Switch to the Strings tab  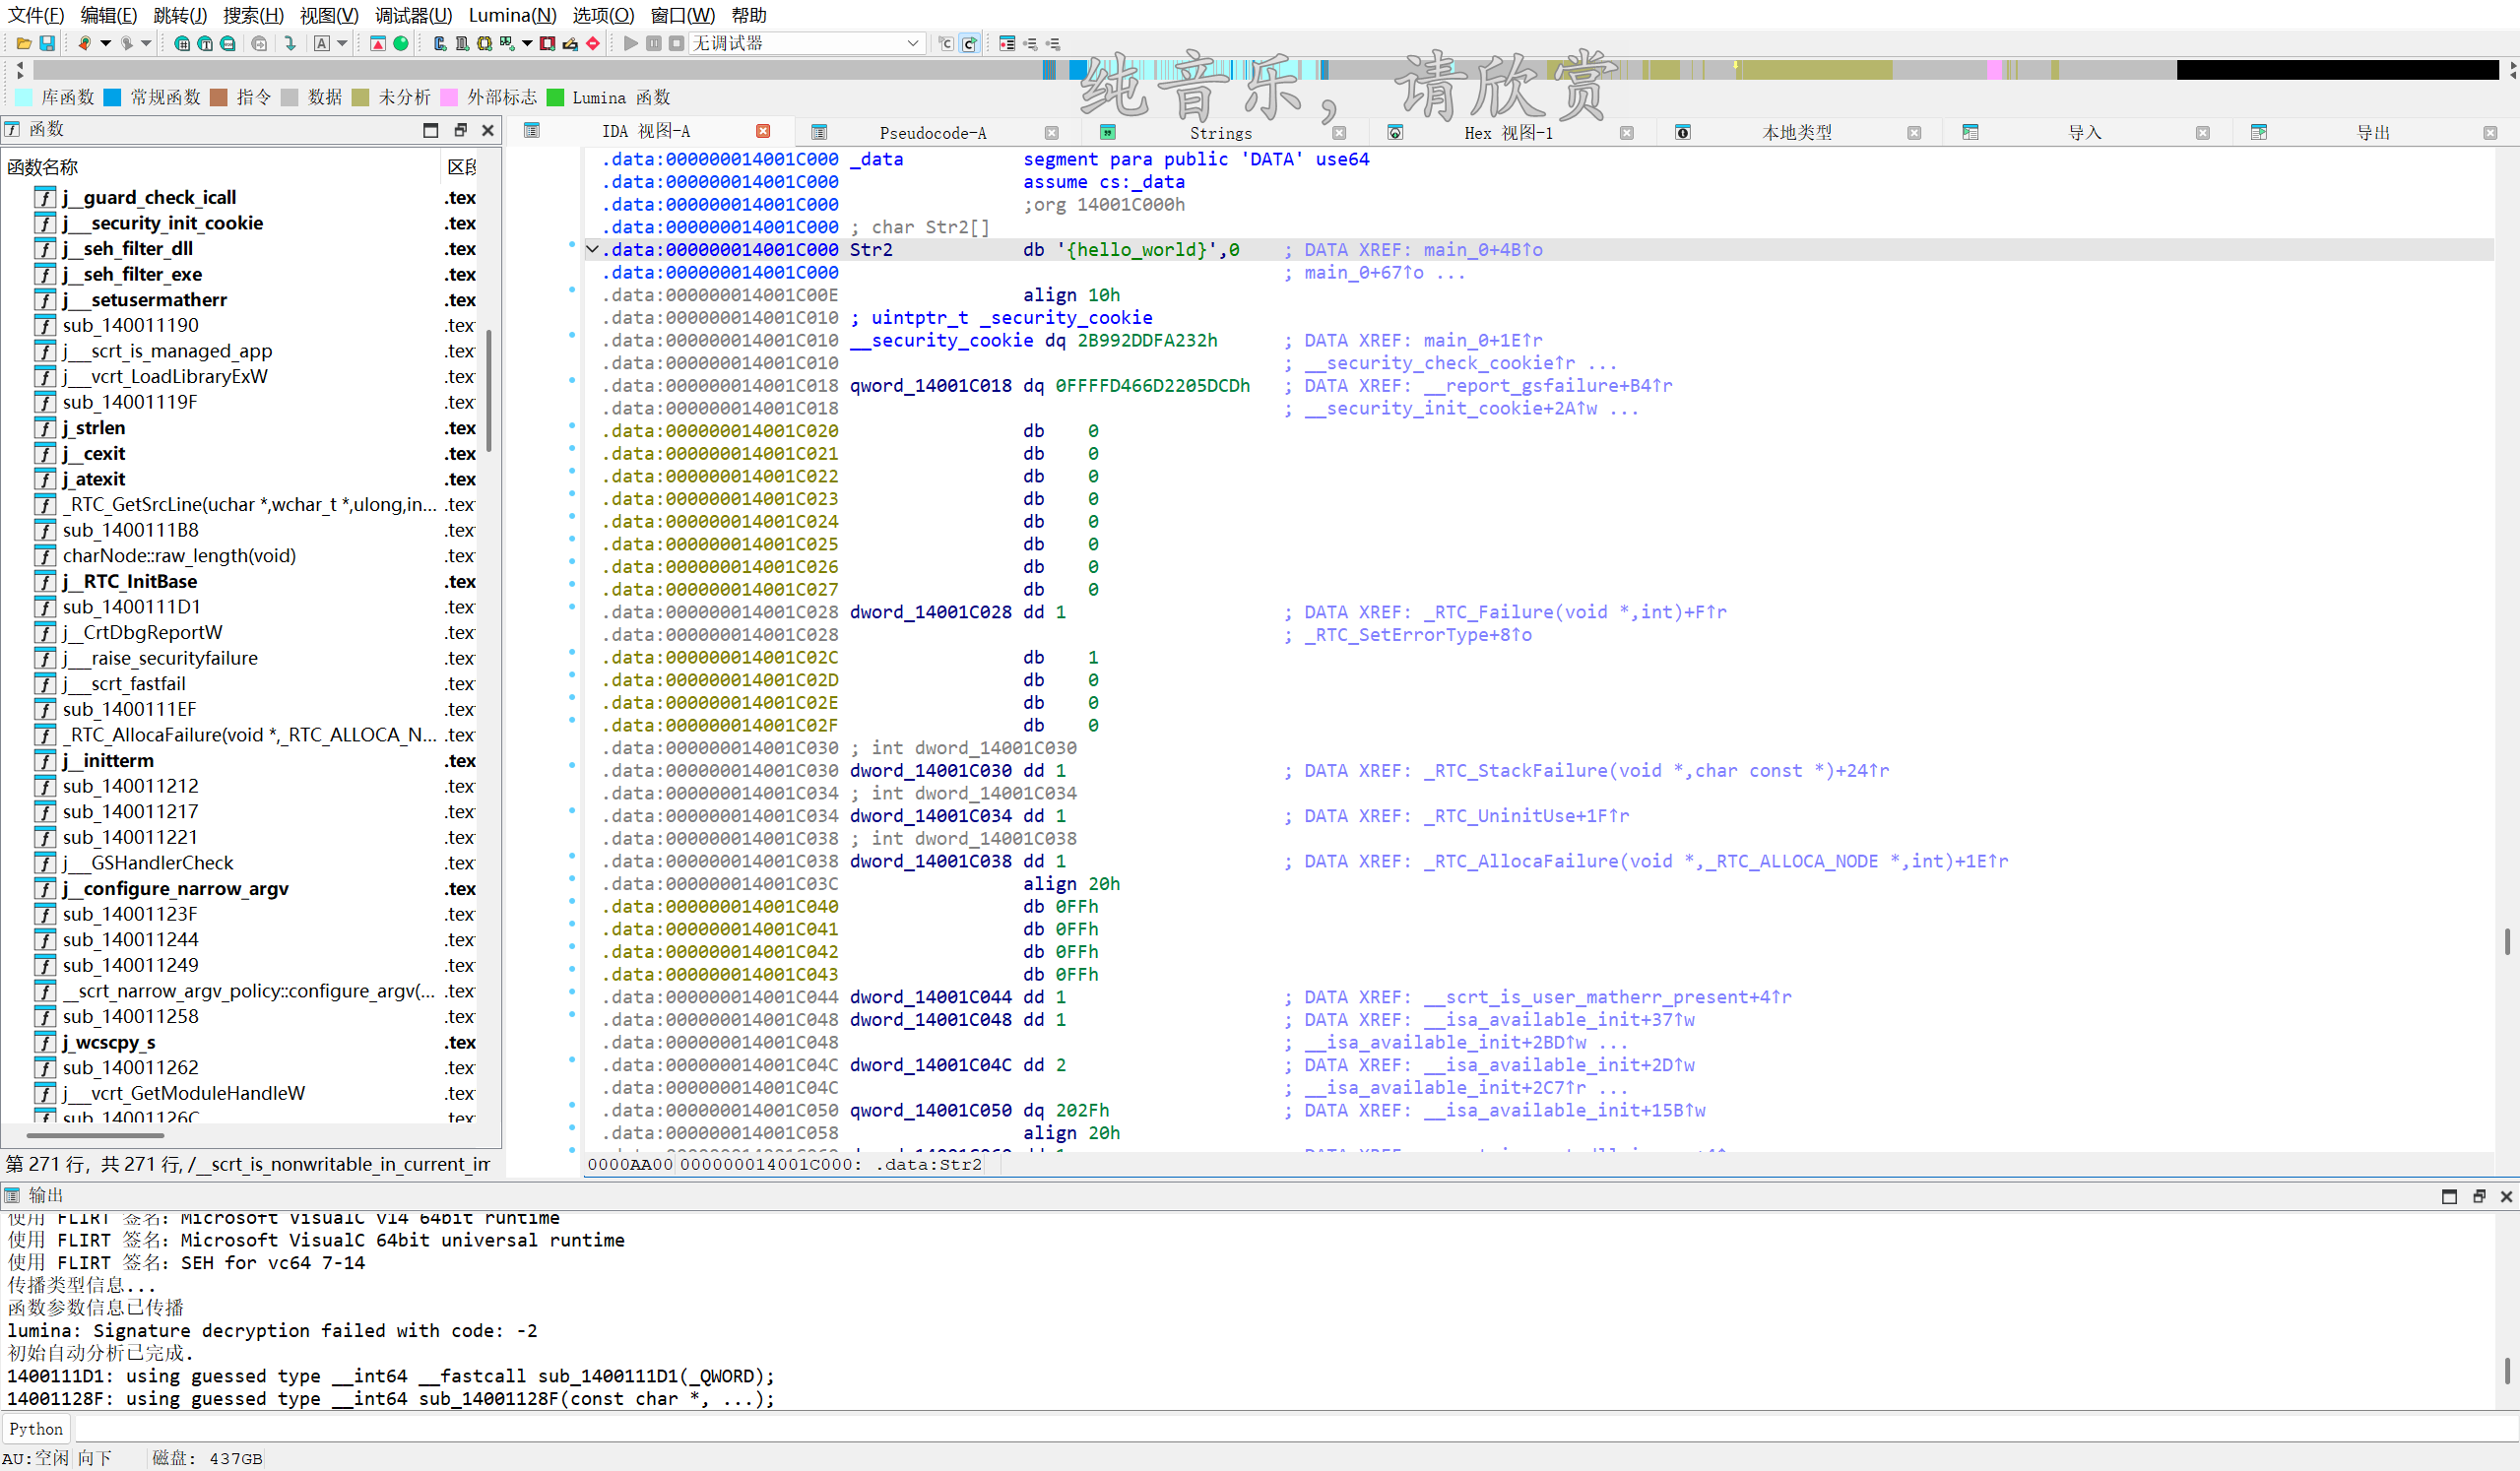[x=1220, y=133]
